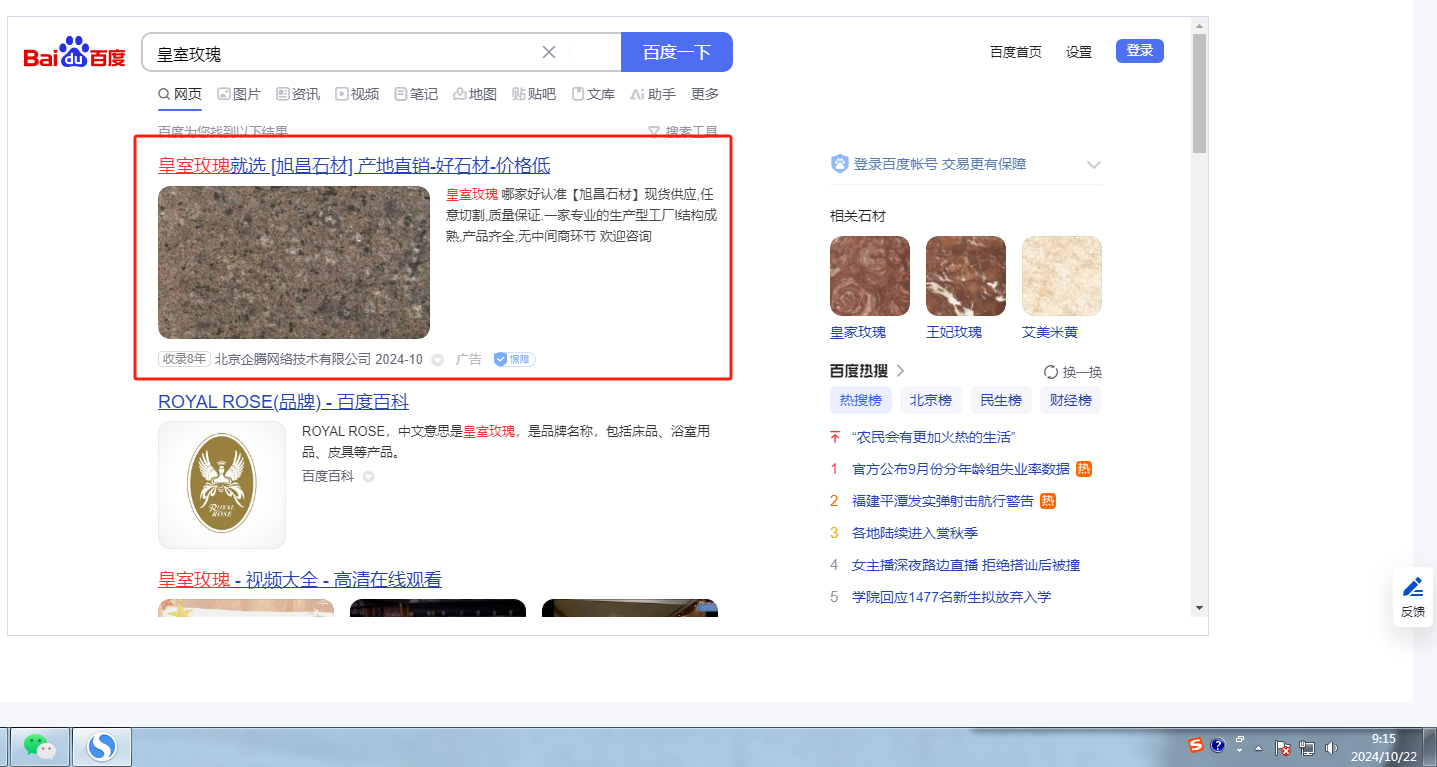The image size is (1437, 767).
Task: Click the Royal Rose gold logo thumbnail
Action: pyautogui.click(x=222, y=485)
